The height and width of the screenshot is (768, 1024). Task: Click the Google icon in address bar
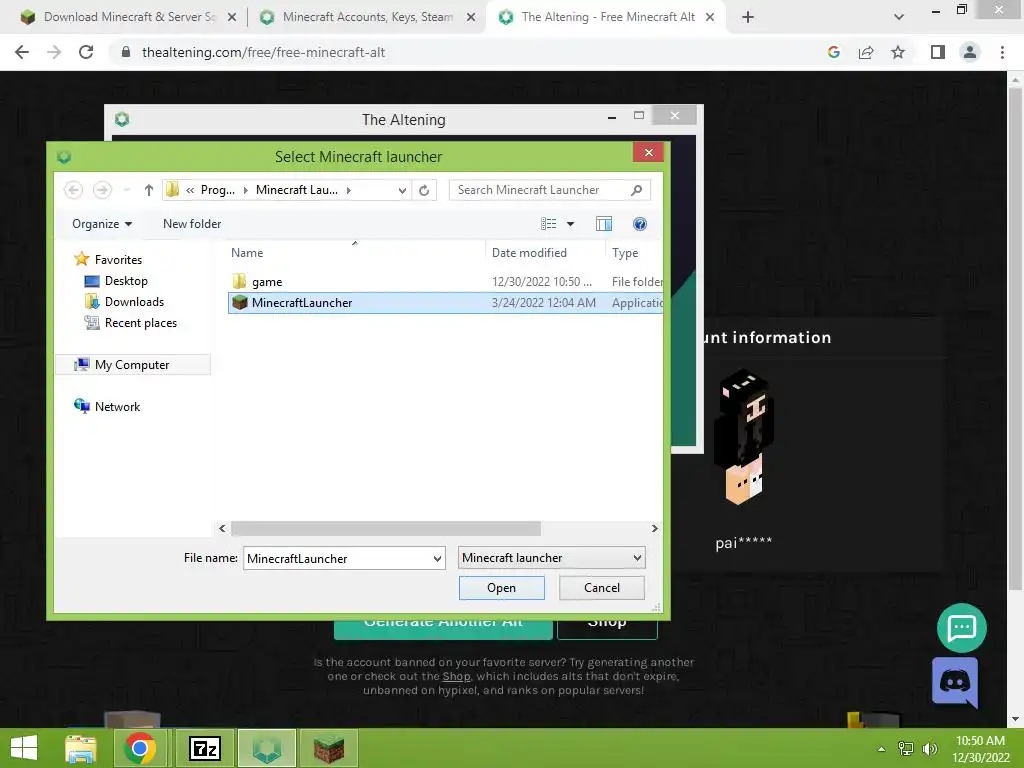point(833,52)
